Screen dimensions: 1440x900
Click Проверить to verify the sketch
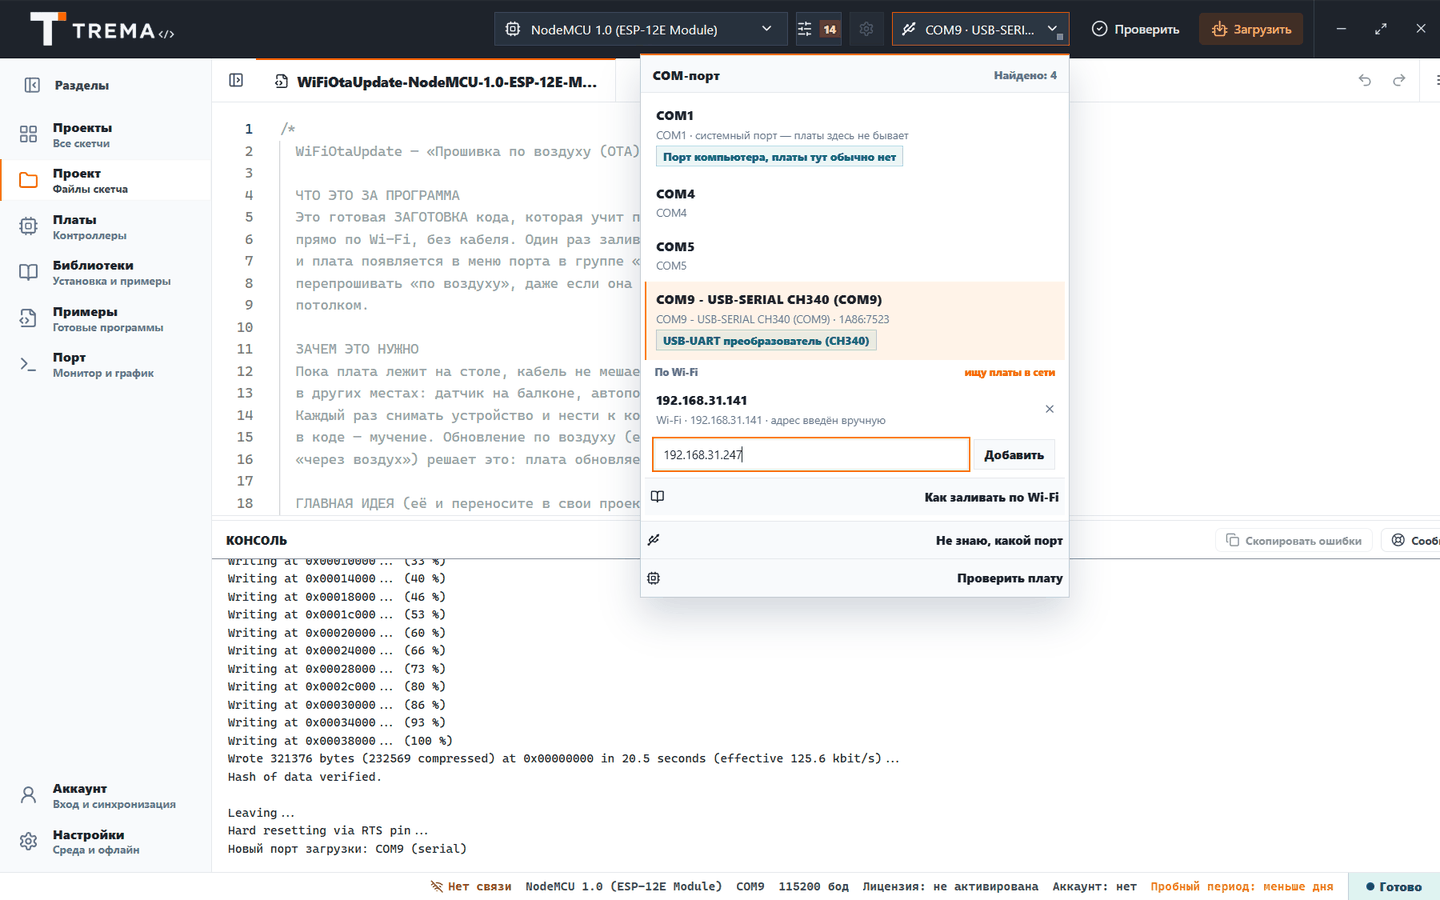pos(1135,29)
